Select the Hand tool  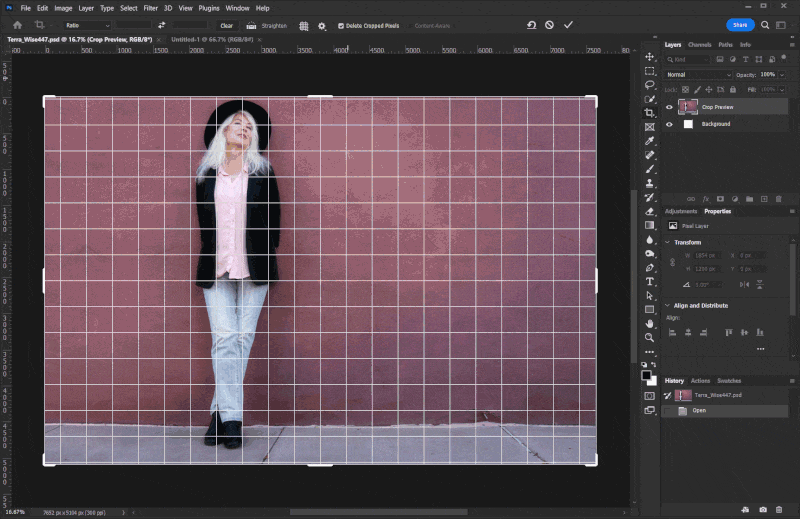[x=650, y=324]
